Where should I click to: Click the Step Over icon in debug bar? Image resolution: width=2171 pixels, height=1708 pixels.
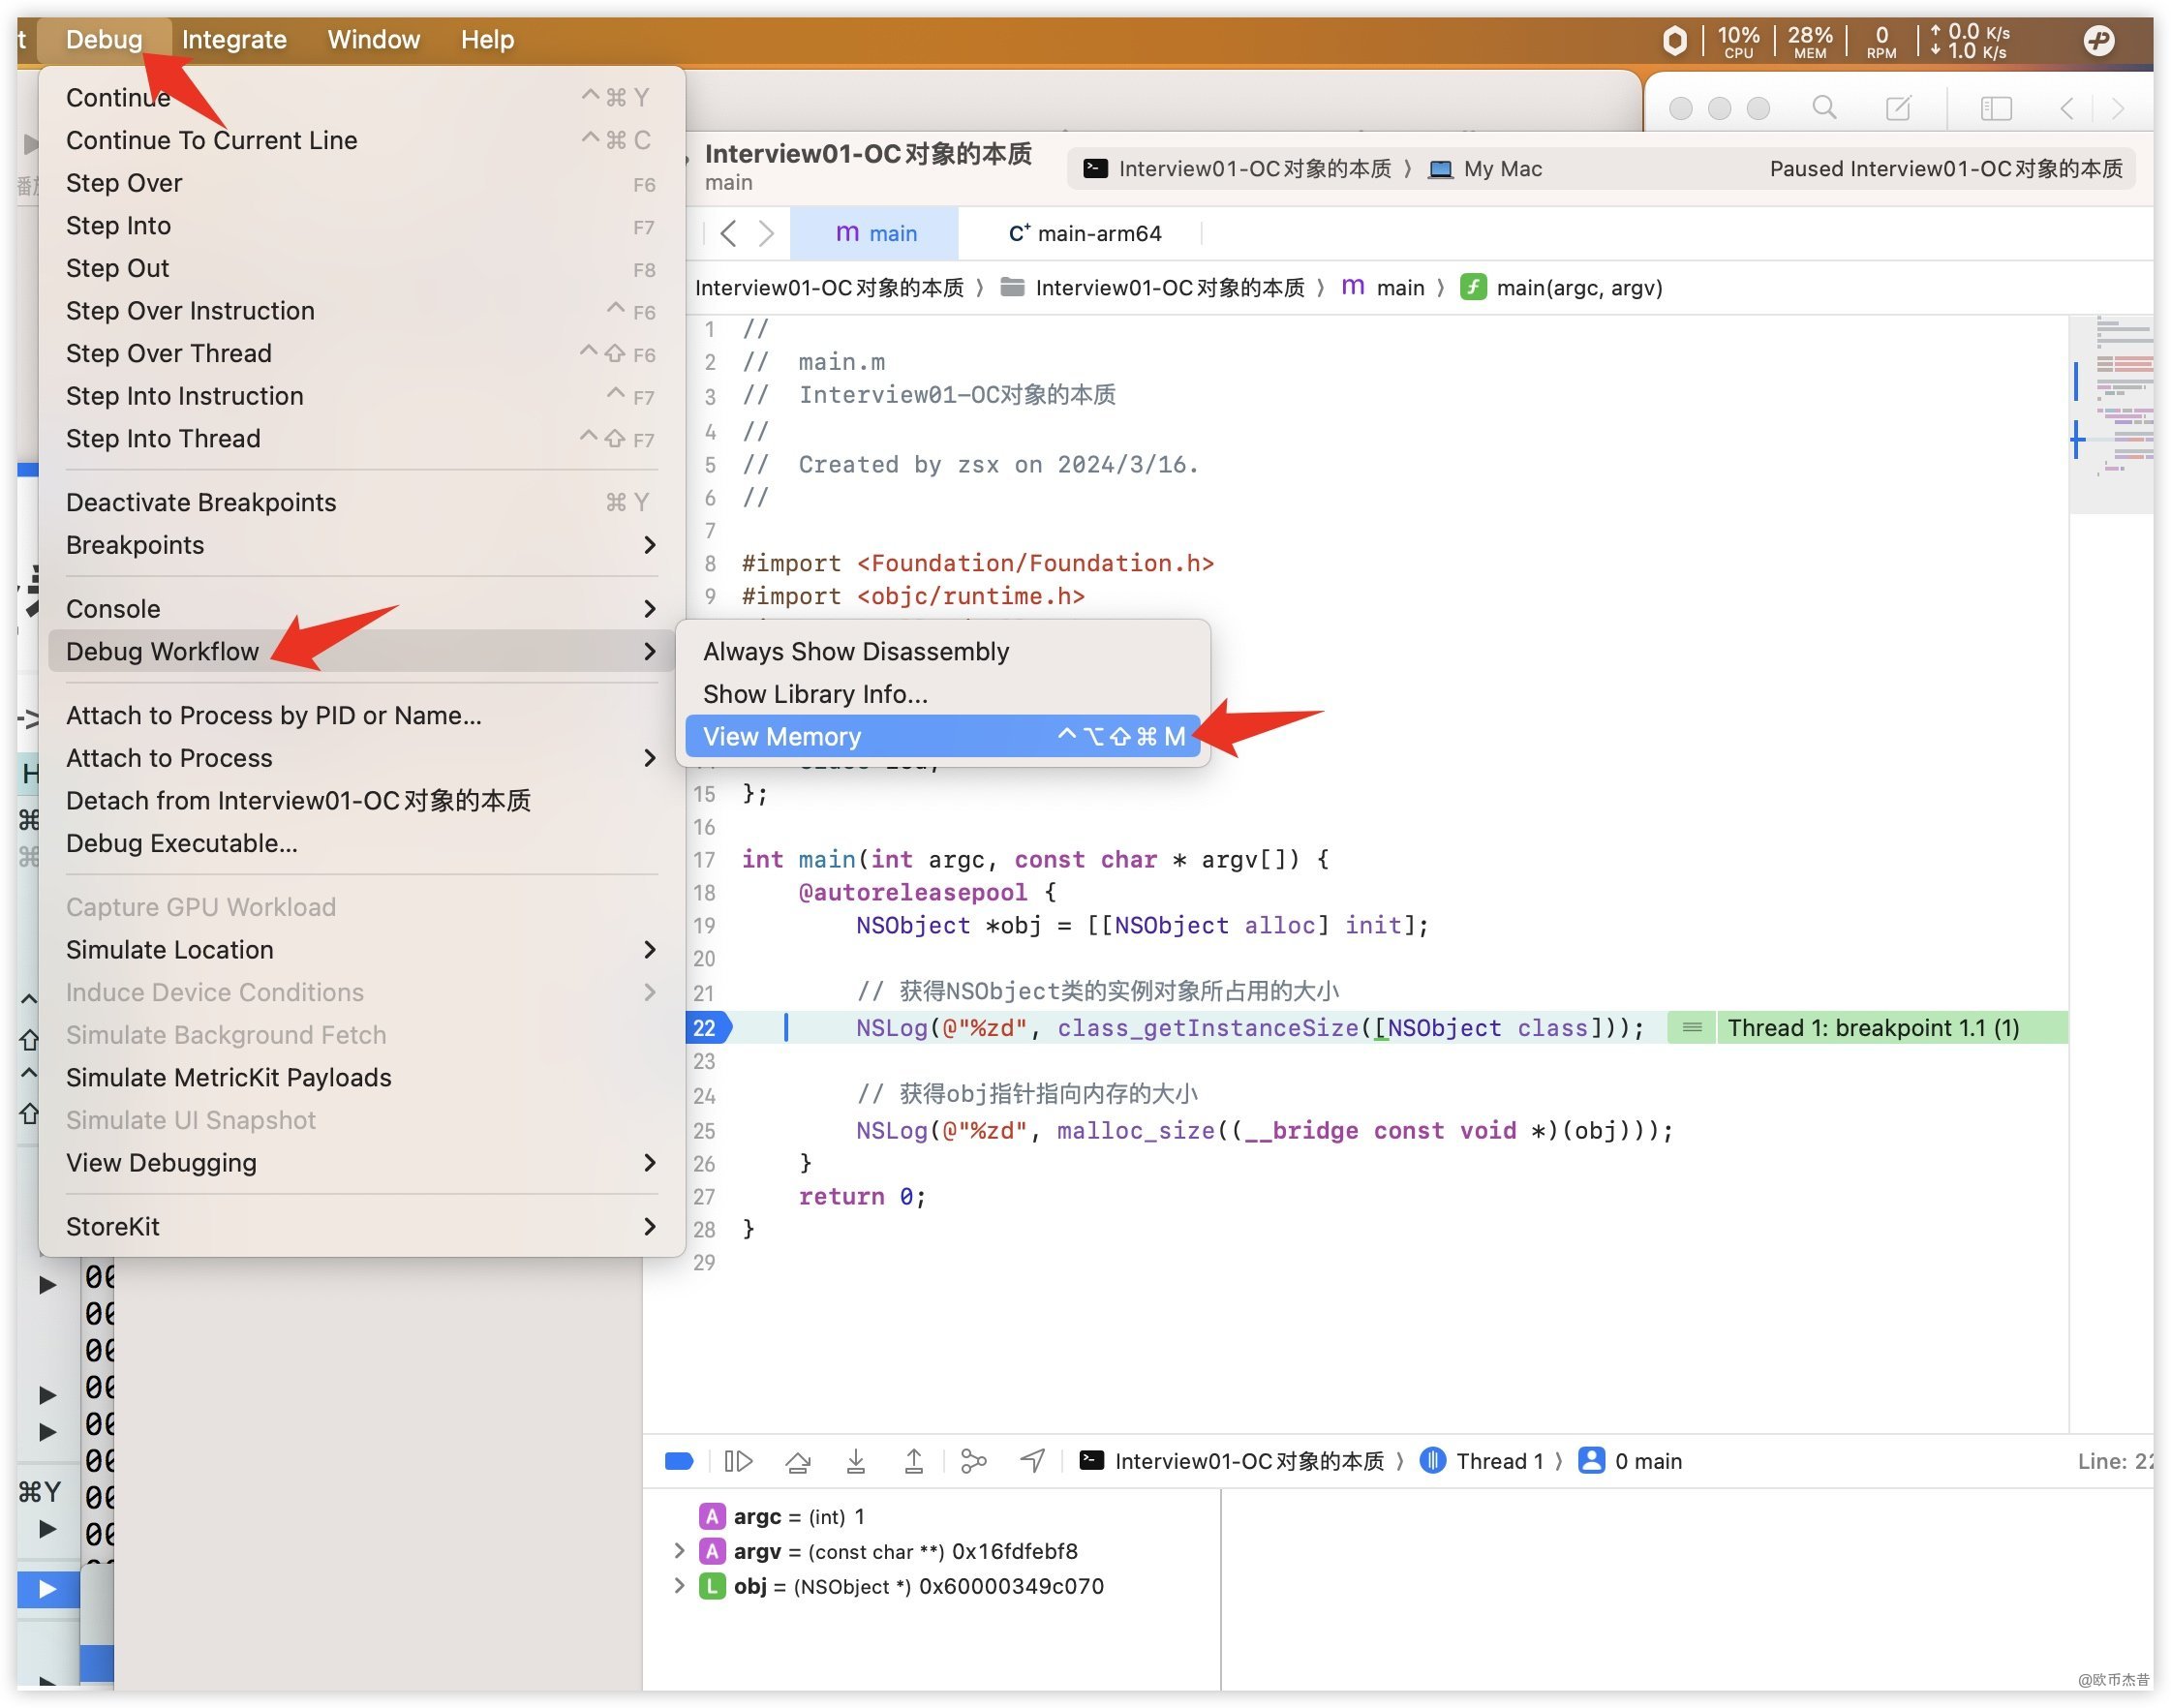click(797, 1461)
